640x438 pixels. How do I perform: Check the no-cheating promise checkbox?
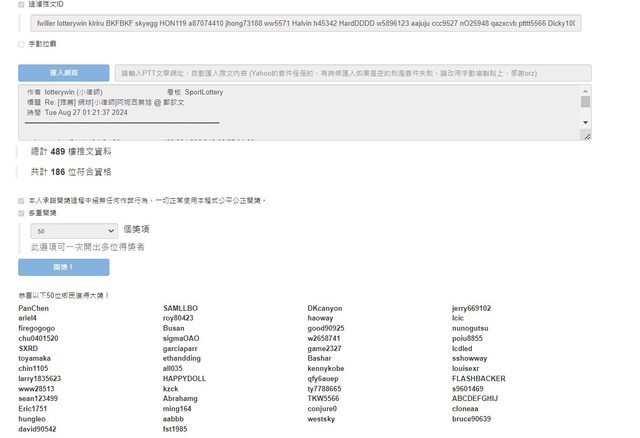[x=22, y=200]
